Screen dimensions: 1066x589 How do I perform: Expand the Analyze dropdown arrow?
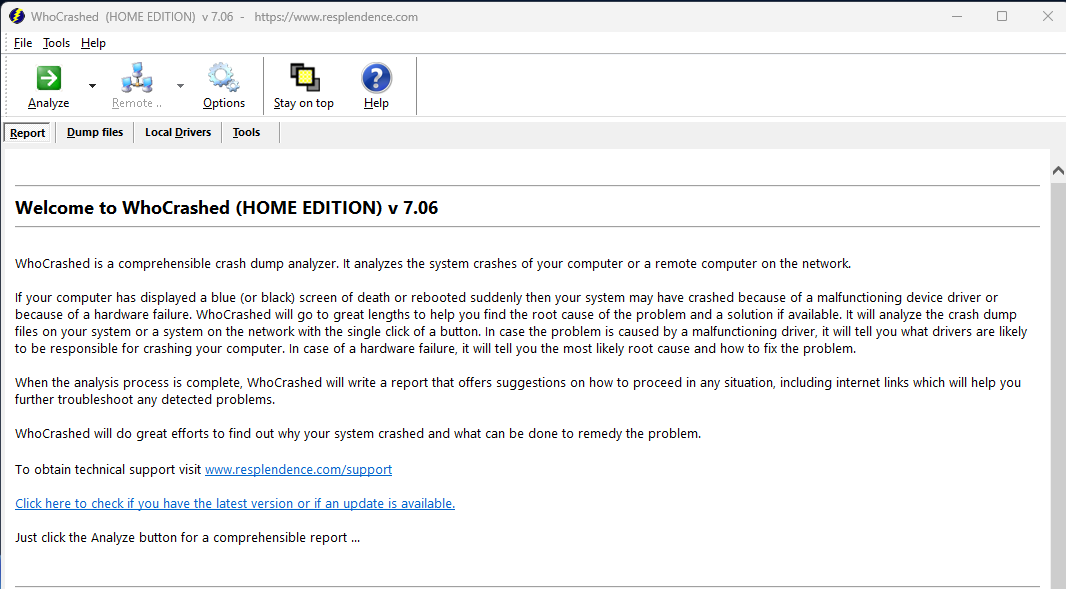(92, 87)
